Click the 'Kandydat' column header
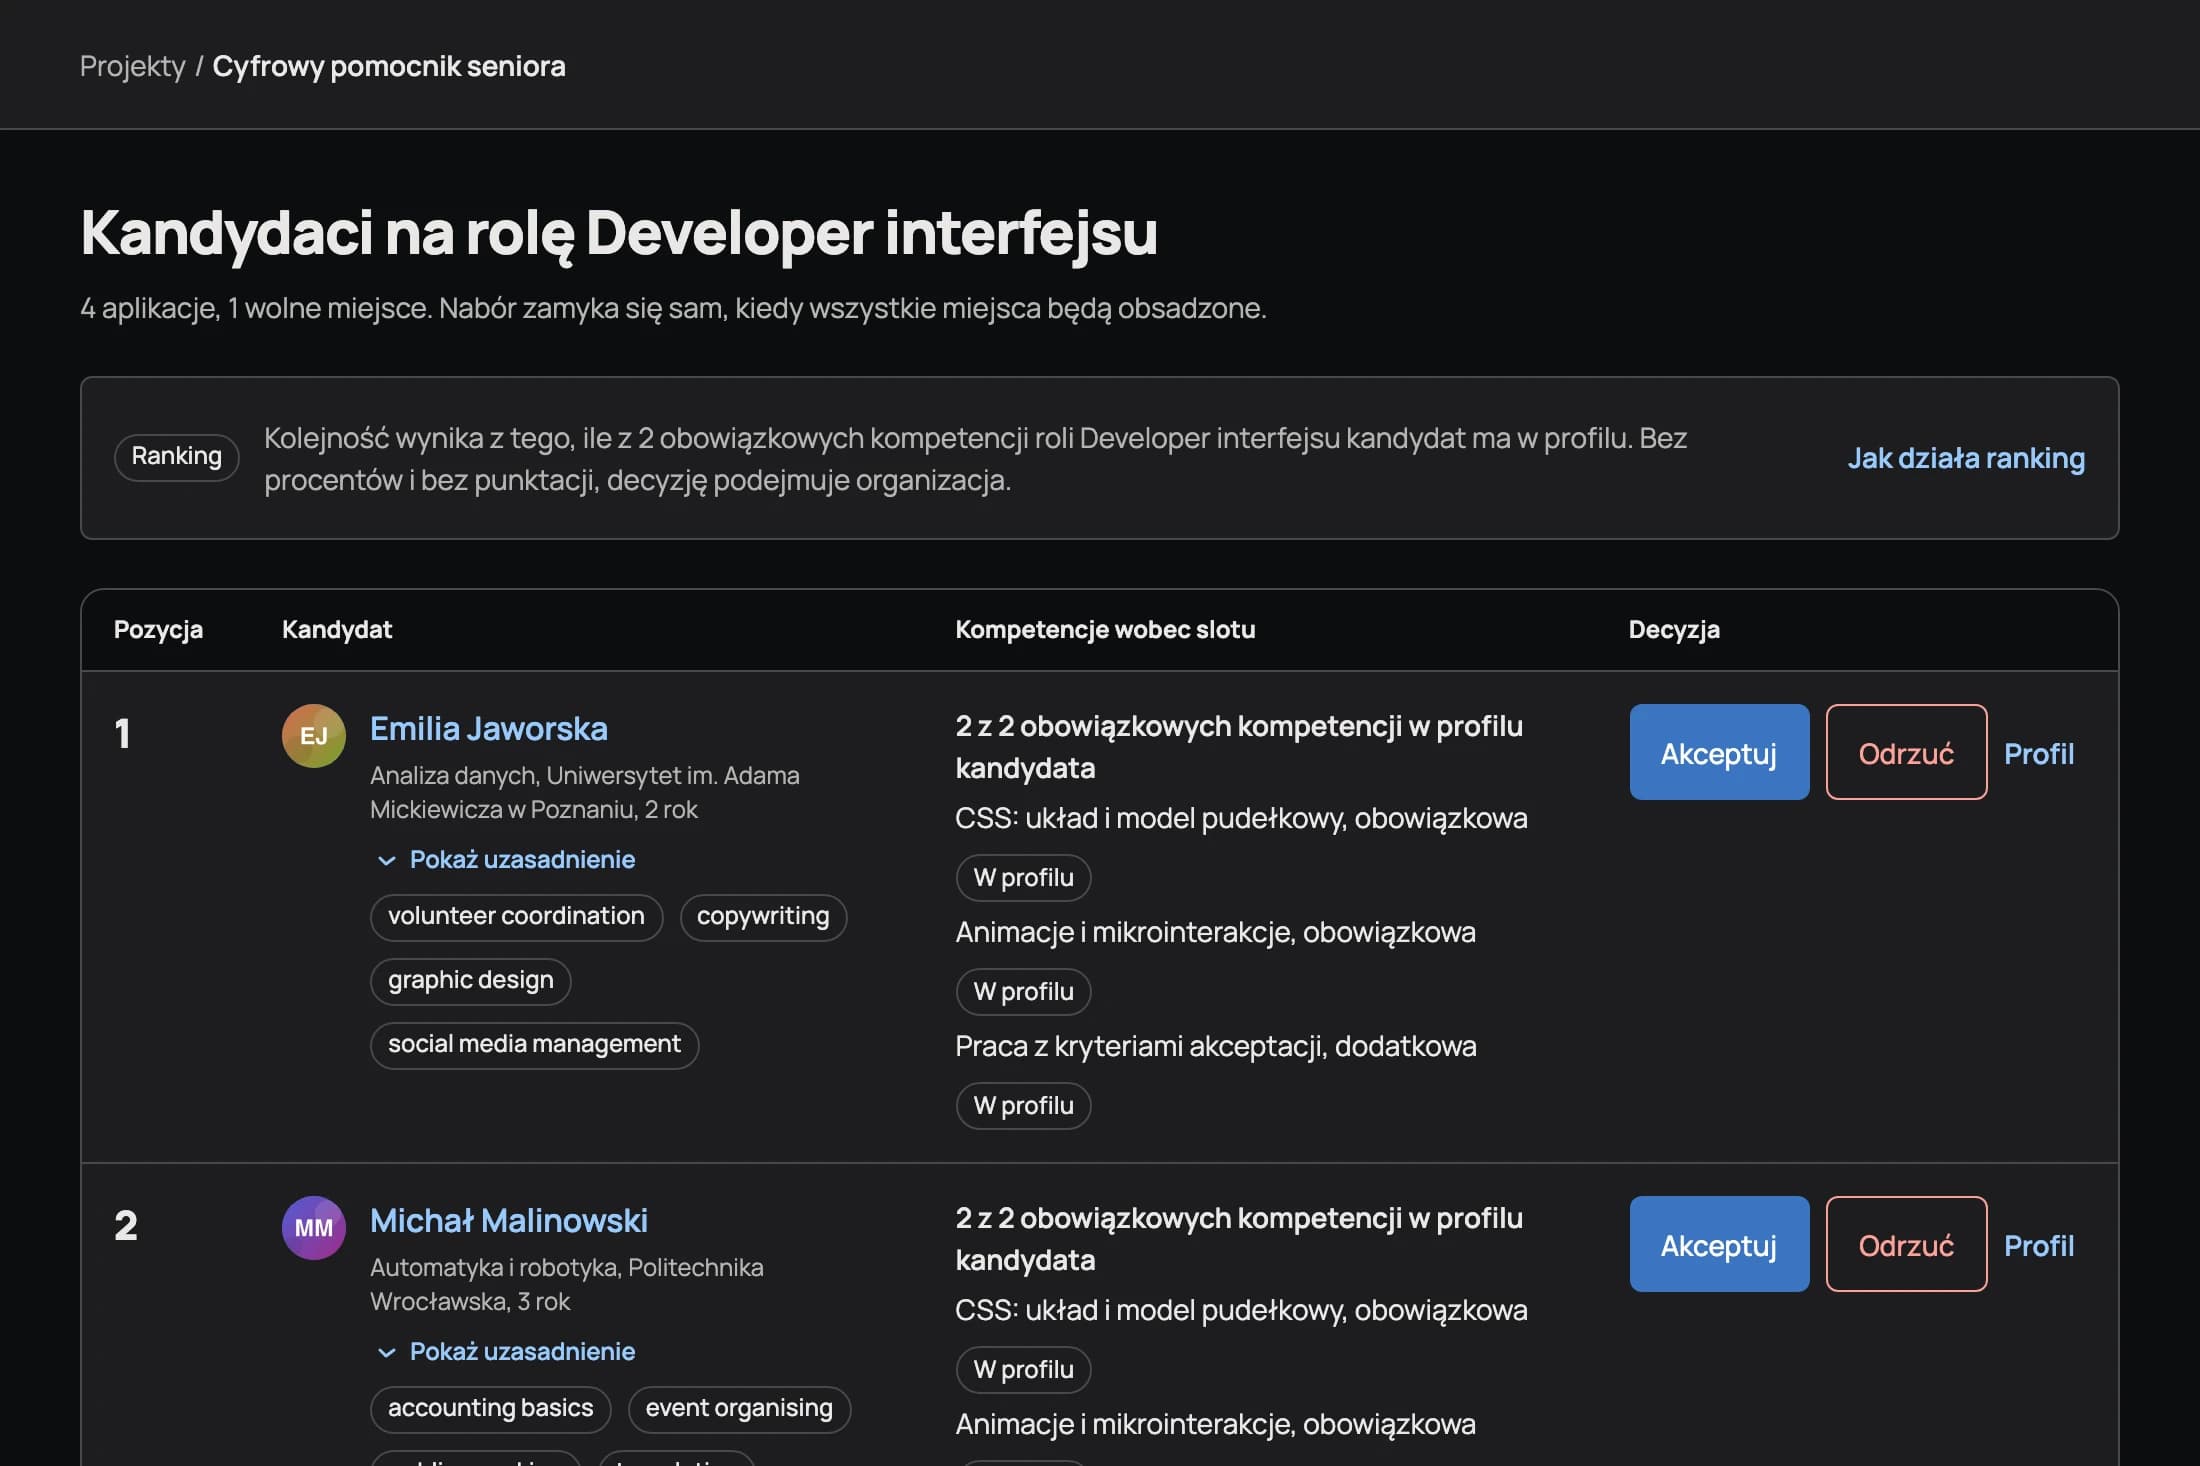2200x1466 pixels. [x=337, y=629]
